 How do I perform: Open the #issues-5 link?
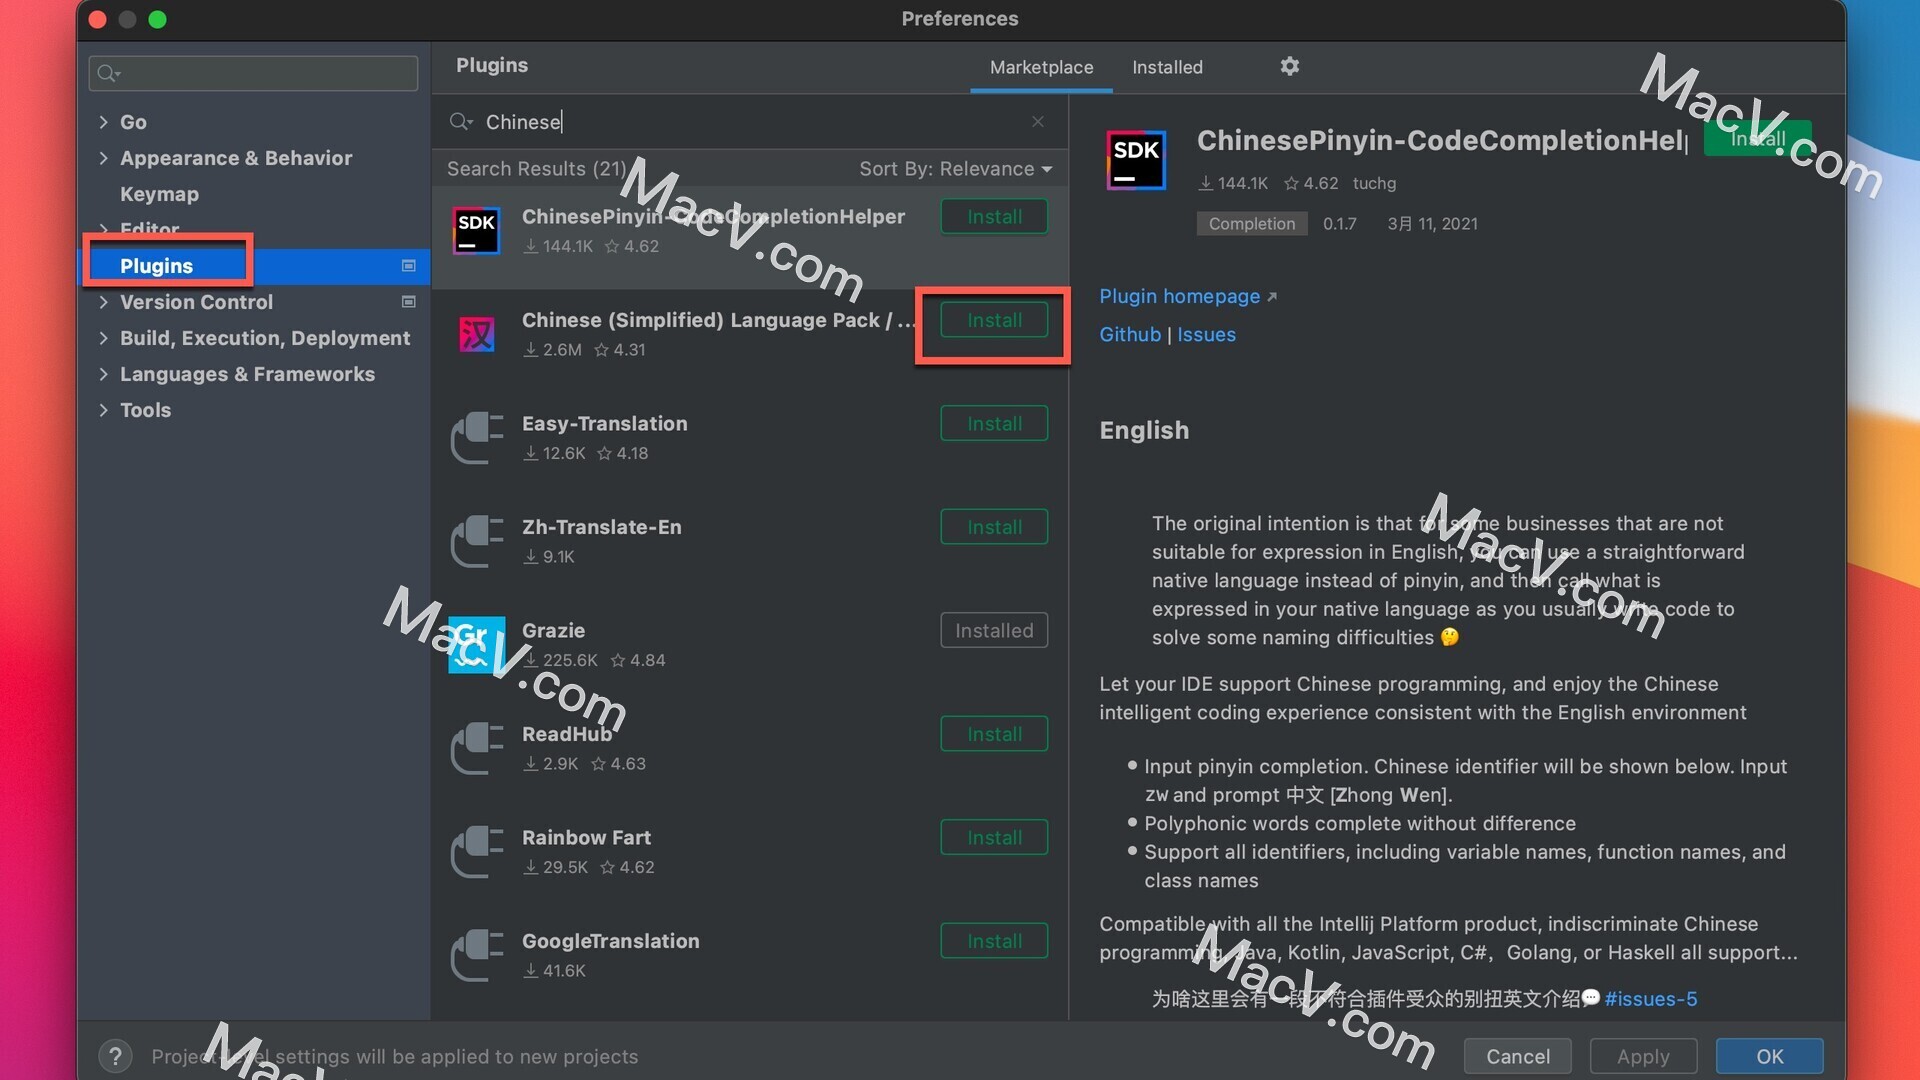pyautogui.click(x=1650, y=998)
